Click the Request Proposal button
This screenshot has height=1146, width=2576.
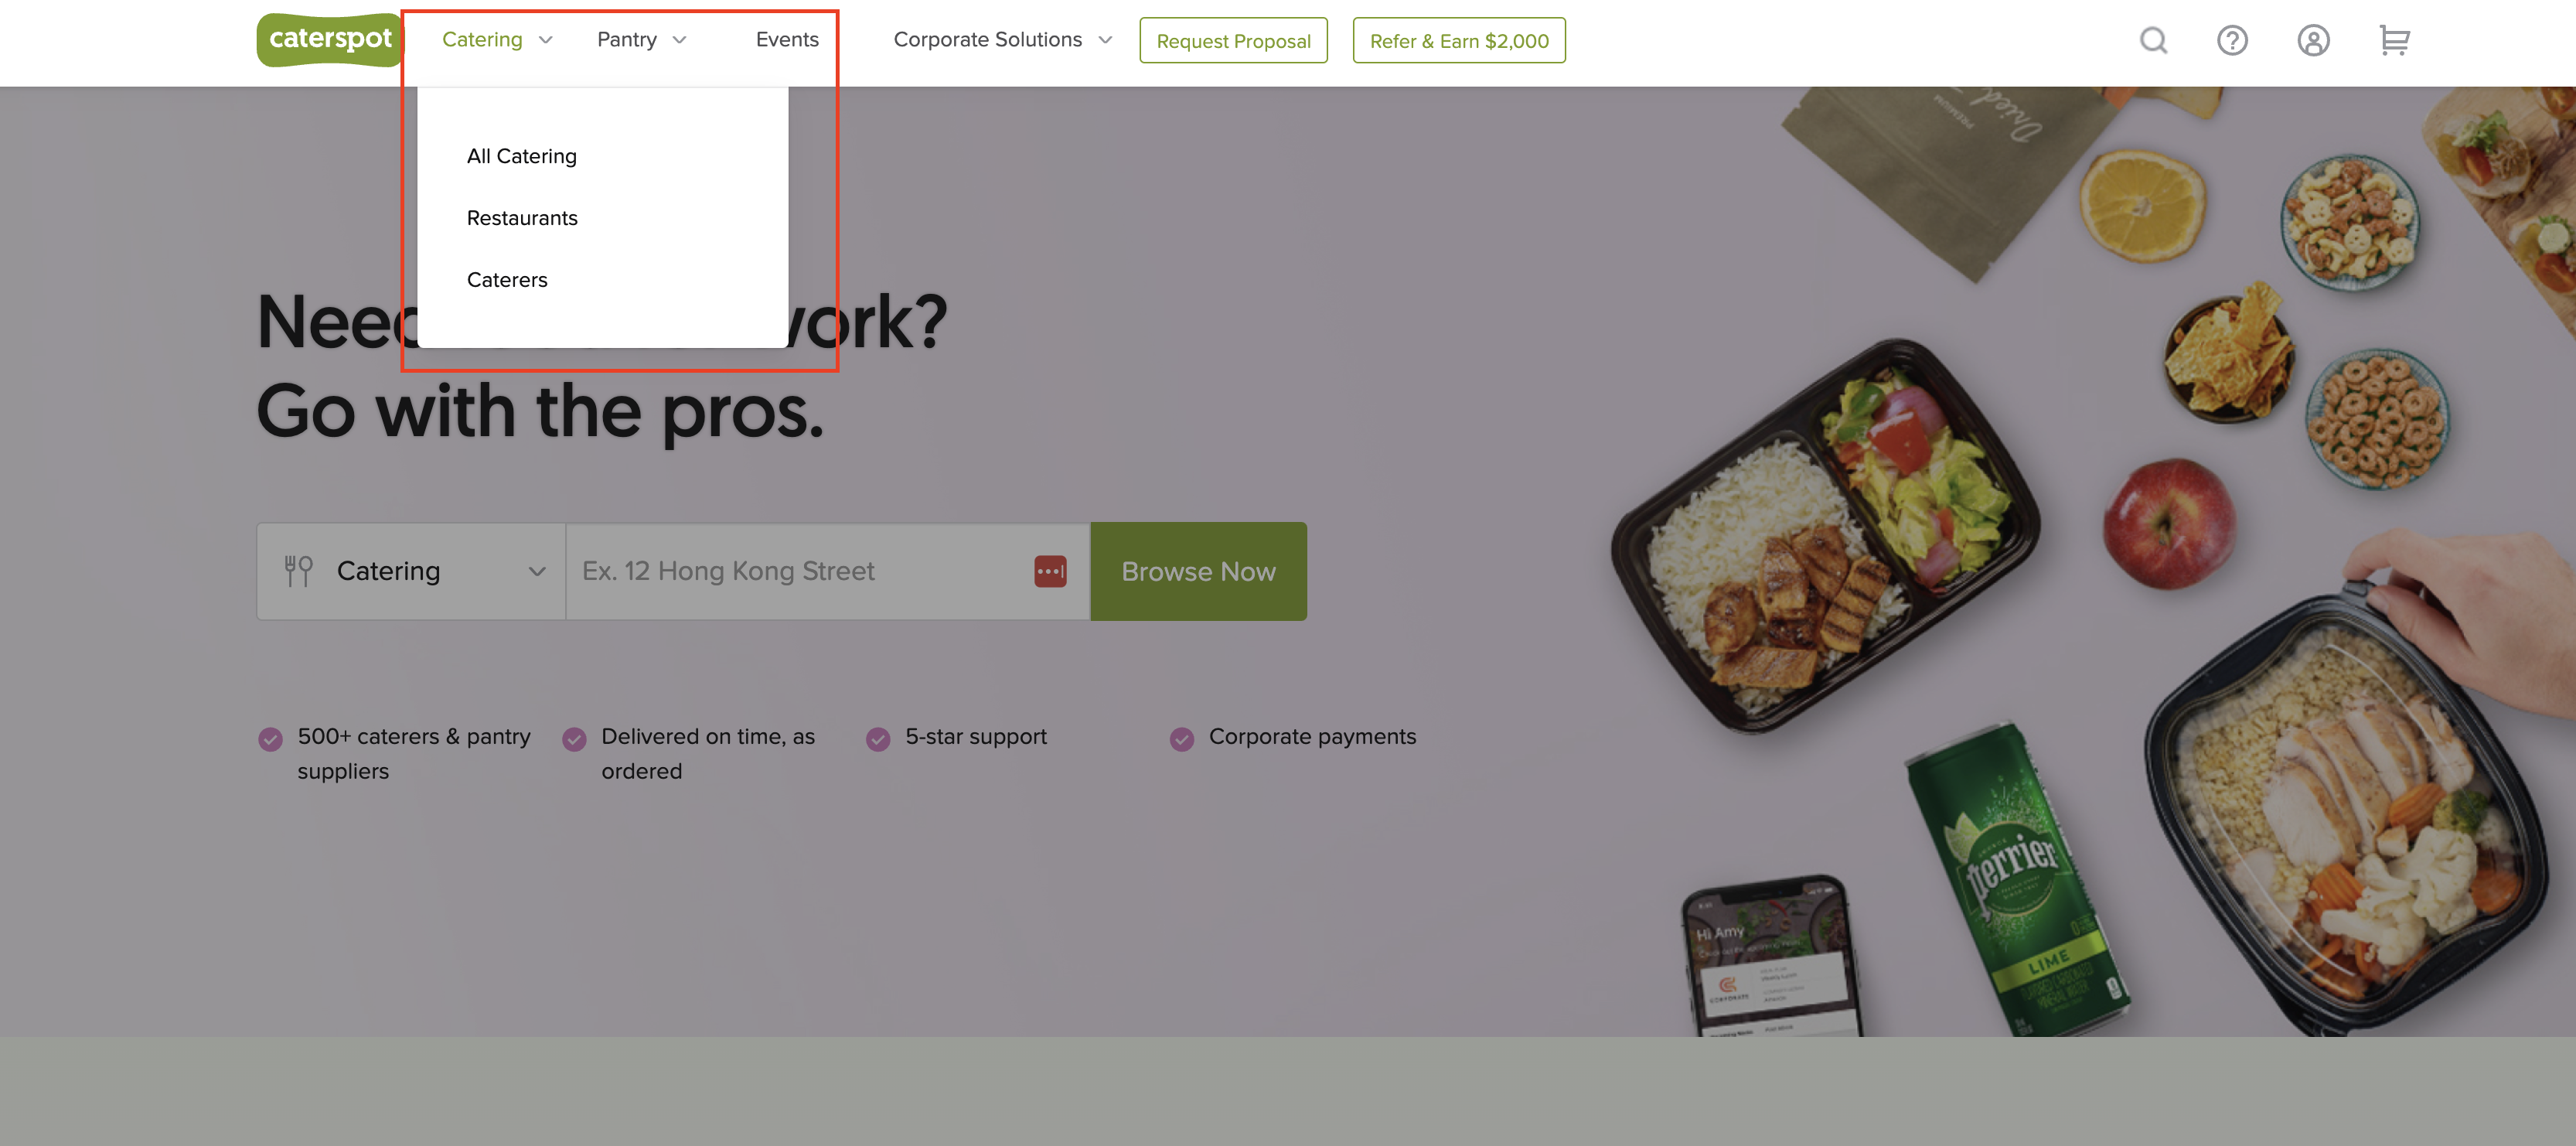coord(1233,41)
